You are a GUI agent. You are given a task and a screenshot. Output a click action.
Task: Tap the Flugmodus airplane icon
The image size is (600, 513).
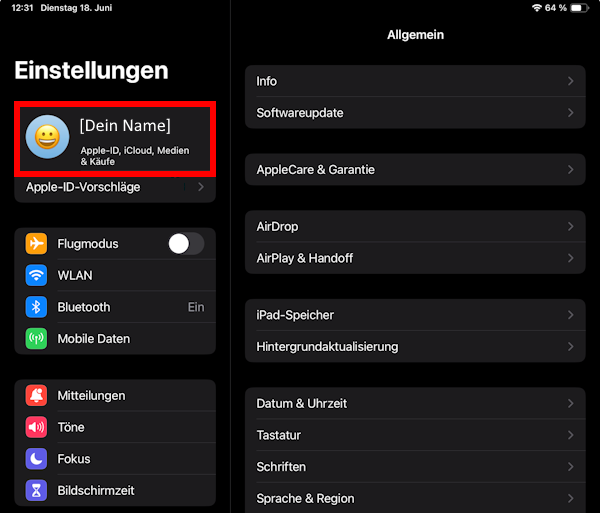pos(36,244)
